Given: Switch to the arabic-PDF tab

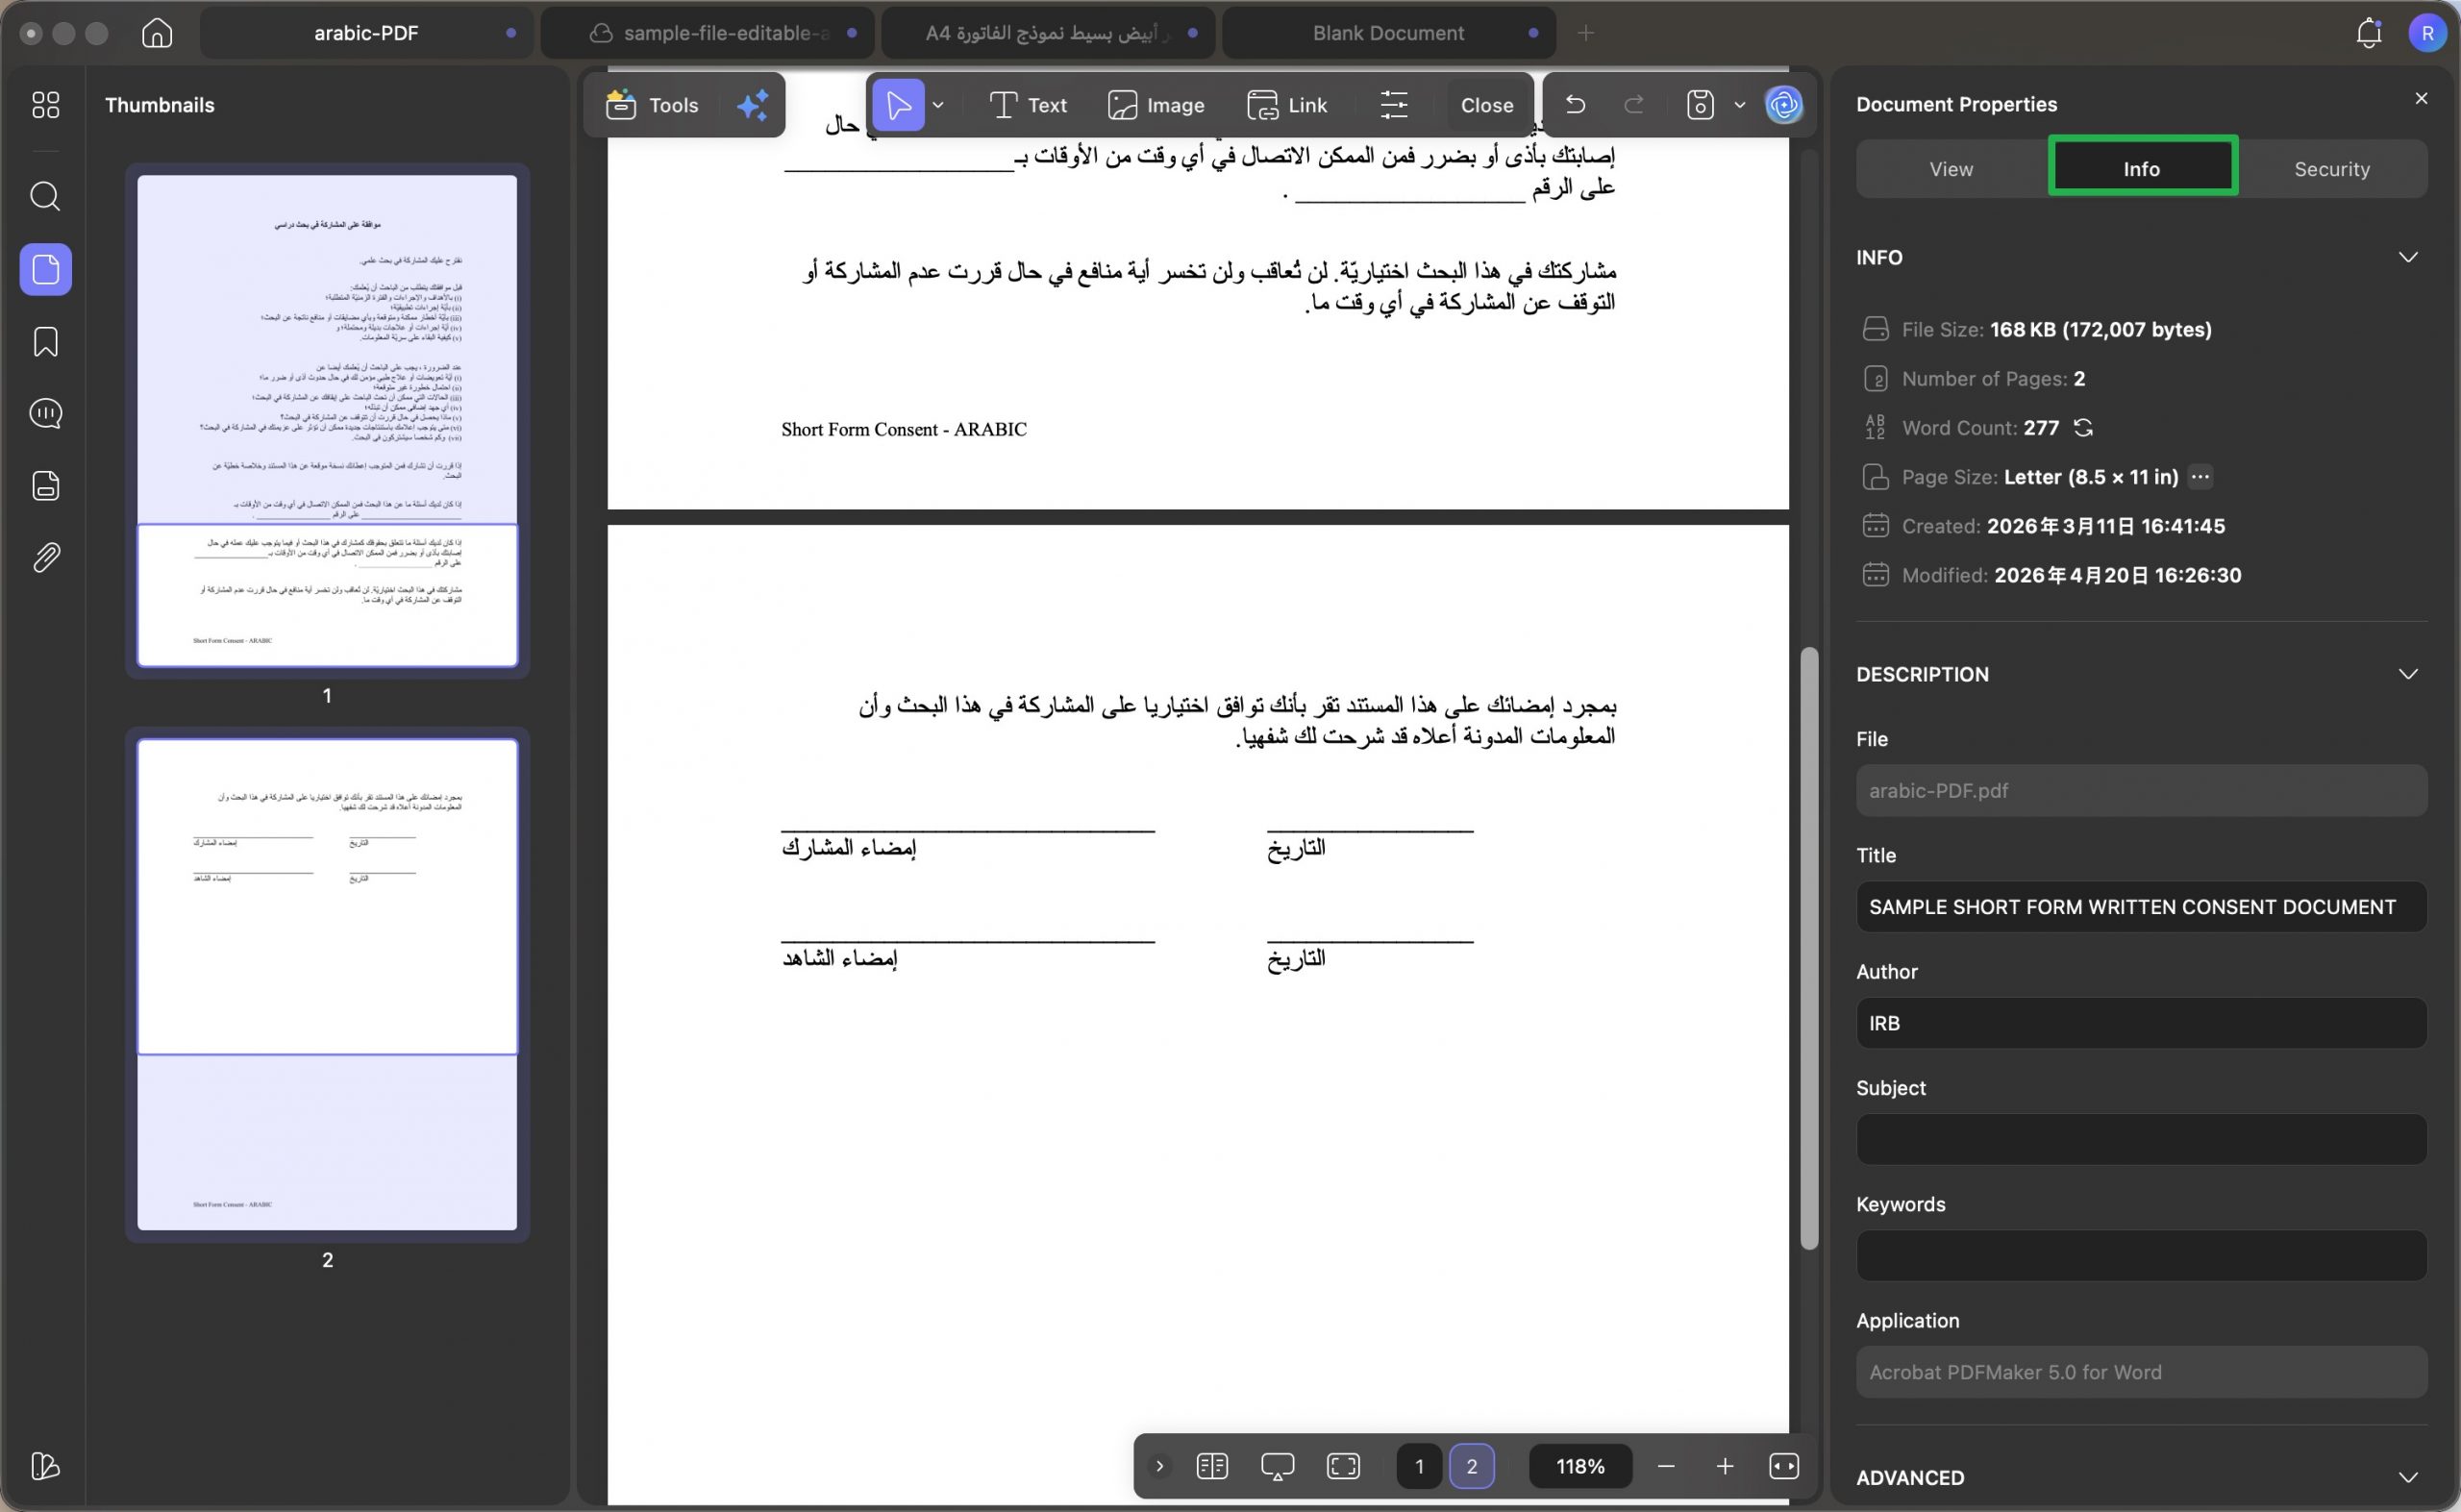Looking at the screenshot, I should coord(366,33).
